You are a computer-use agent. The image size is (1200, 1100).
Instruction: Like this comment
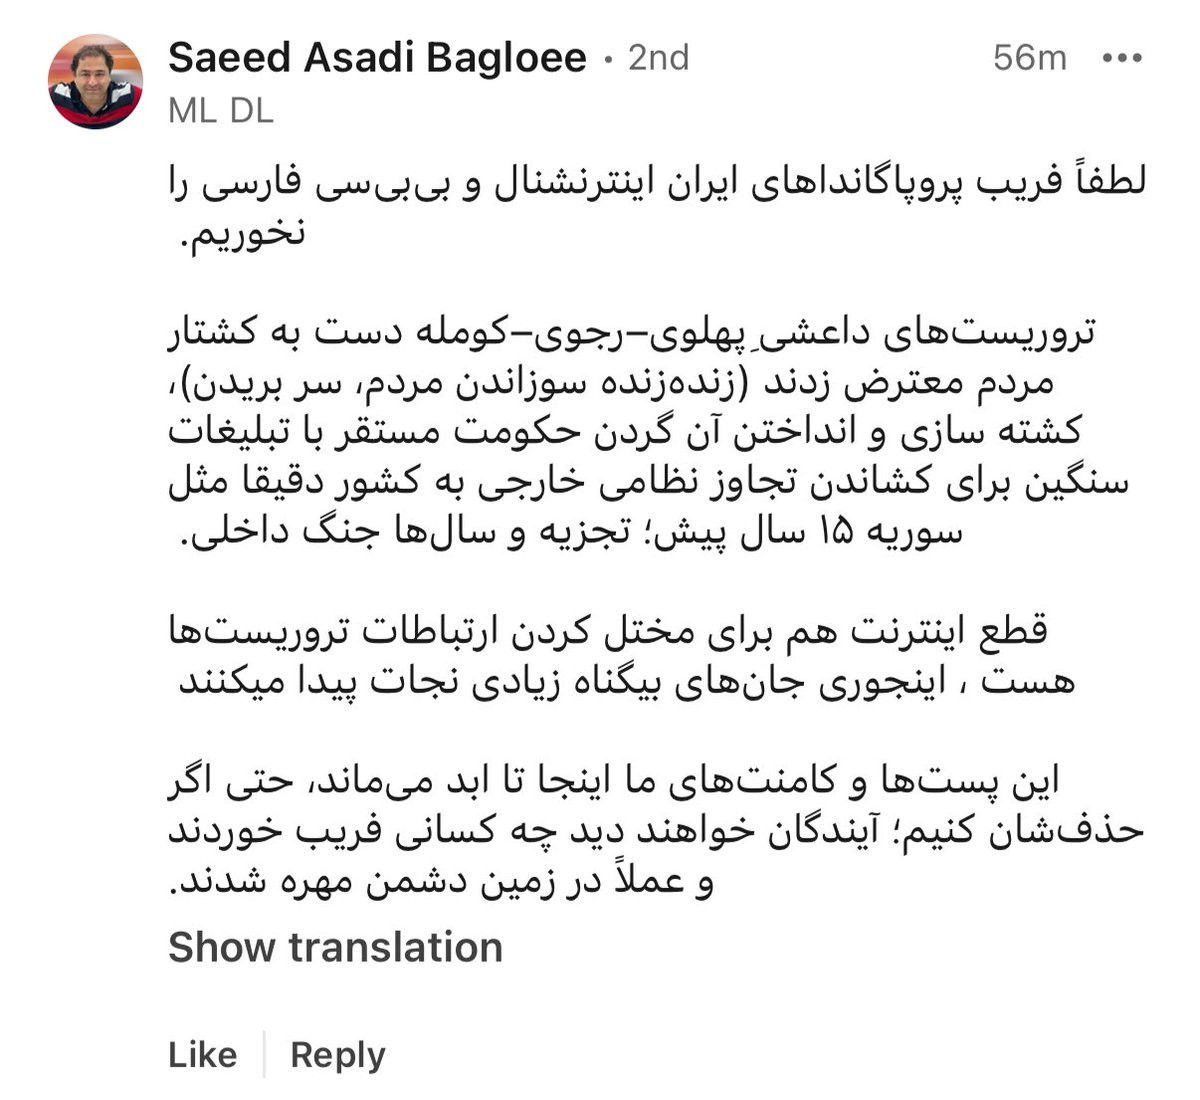coord(203,1055)
